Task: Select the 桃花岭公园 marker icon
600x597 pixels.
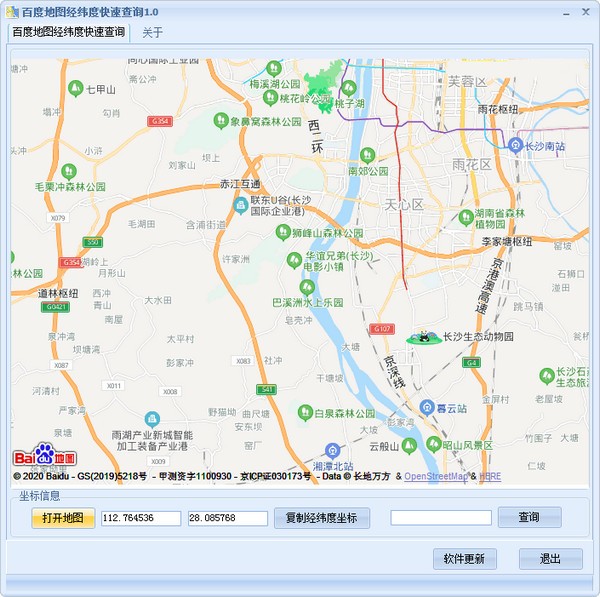Action: [x=270, y=98]
